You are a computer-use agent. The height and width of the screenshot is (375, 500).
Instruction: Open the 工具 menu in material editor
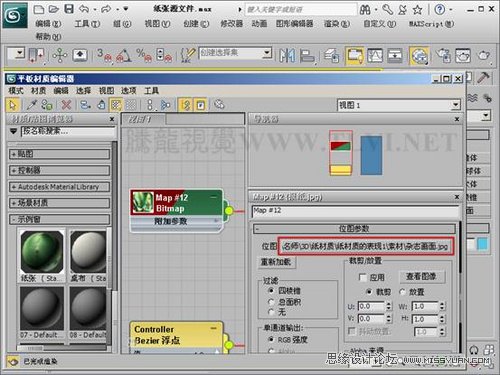click(151, 91)
